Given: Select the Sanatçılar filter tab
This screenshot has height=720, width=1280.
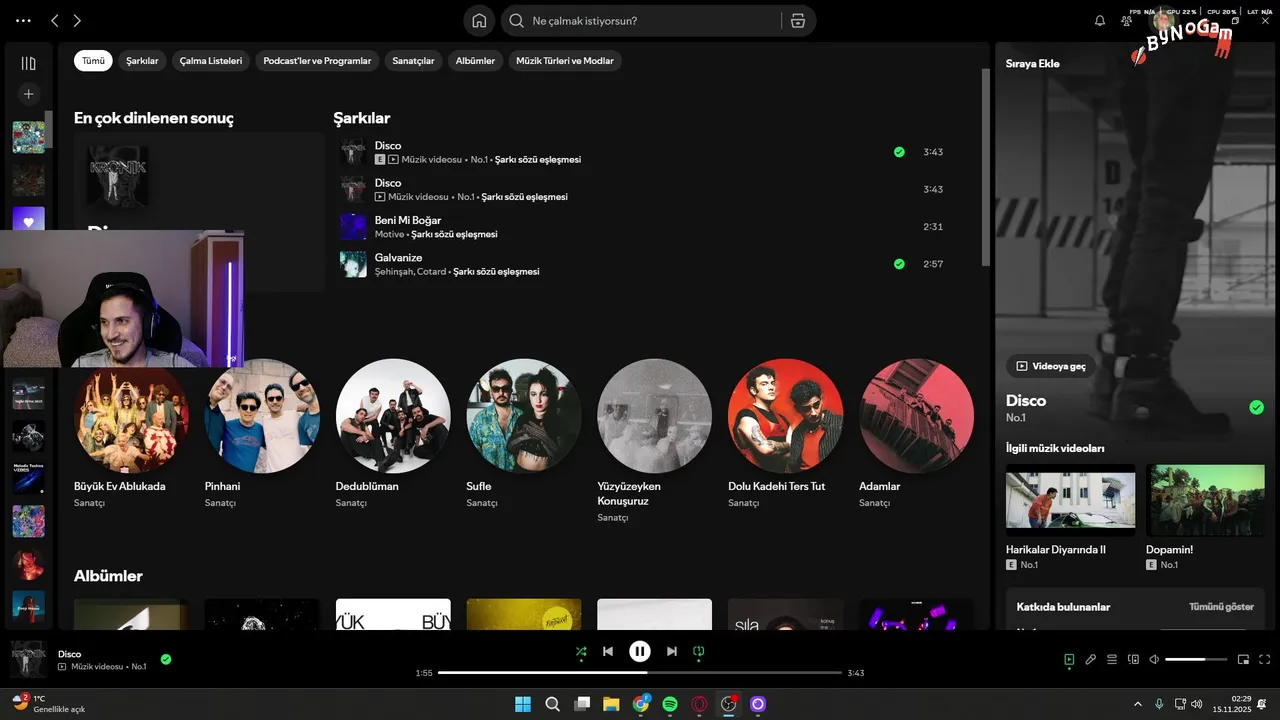Looking at the screenshot, I should tap(413, 61).
